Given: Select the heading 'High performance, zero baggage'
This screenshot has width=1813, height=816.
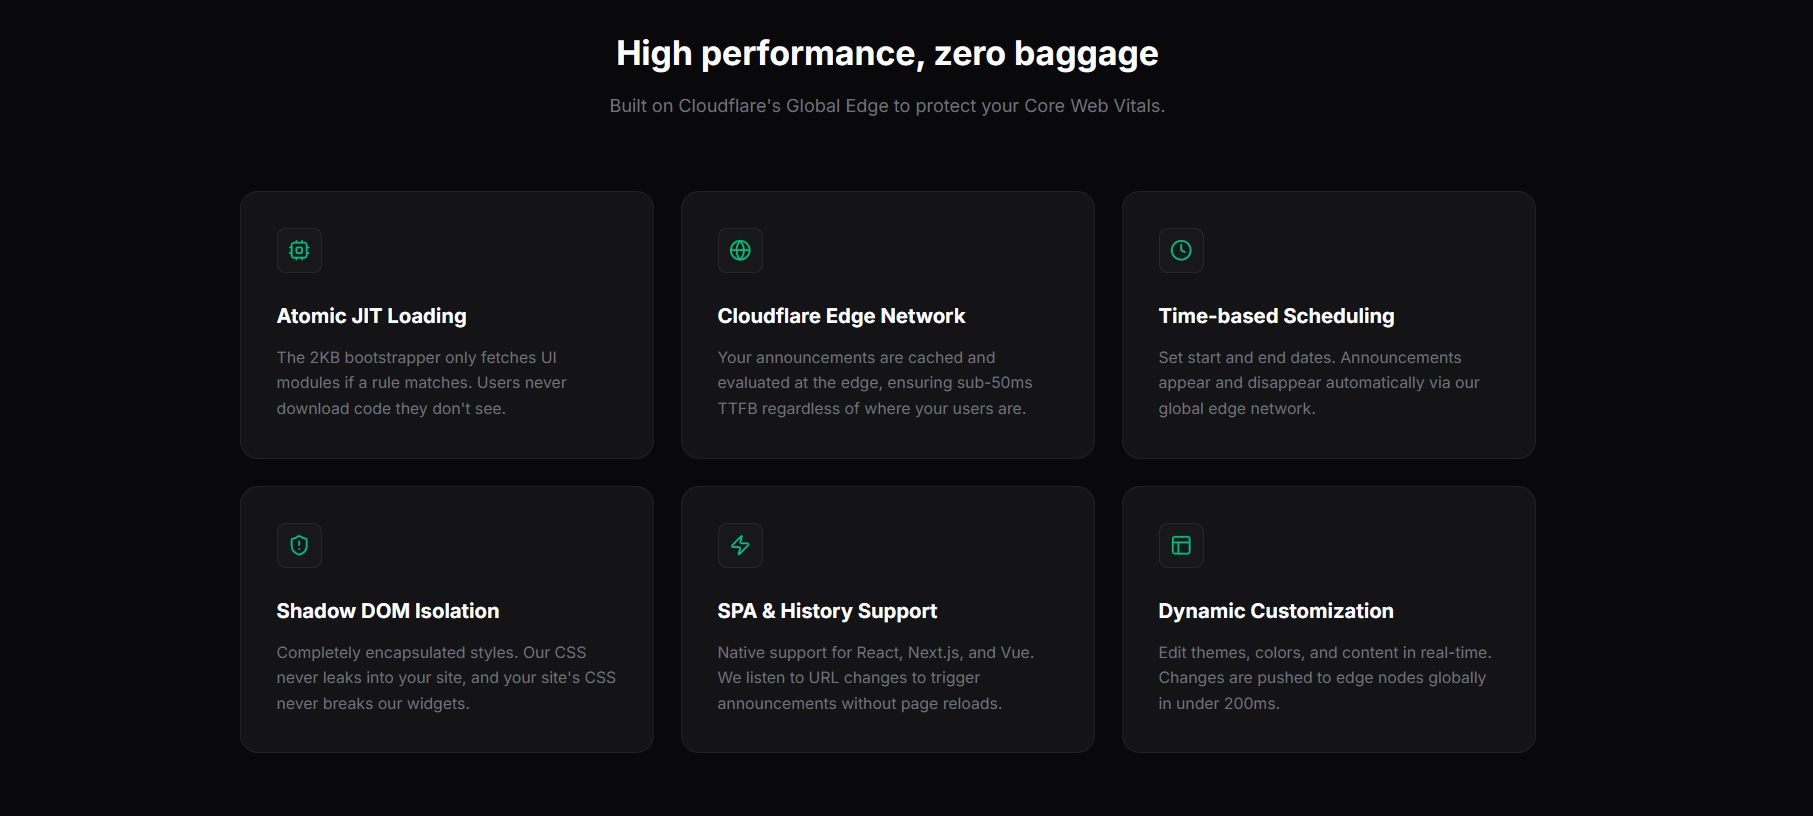Looking at the screenshot, I should [x=887, y=53].
